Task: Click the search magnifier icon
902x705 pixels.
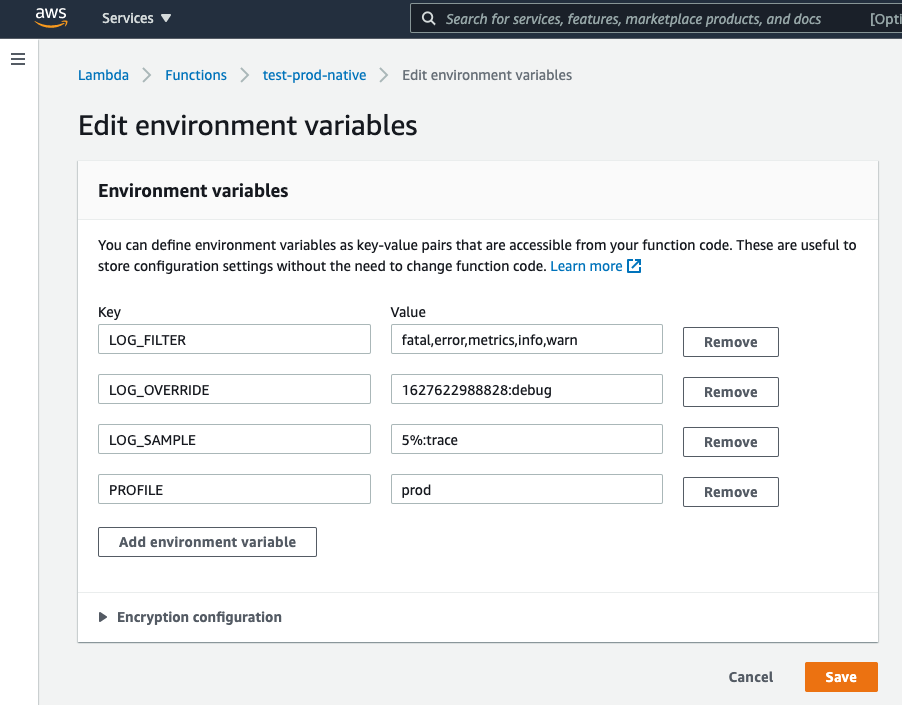Action: [x=428, y=19]
